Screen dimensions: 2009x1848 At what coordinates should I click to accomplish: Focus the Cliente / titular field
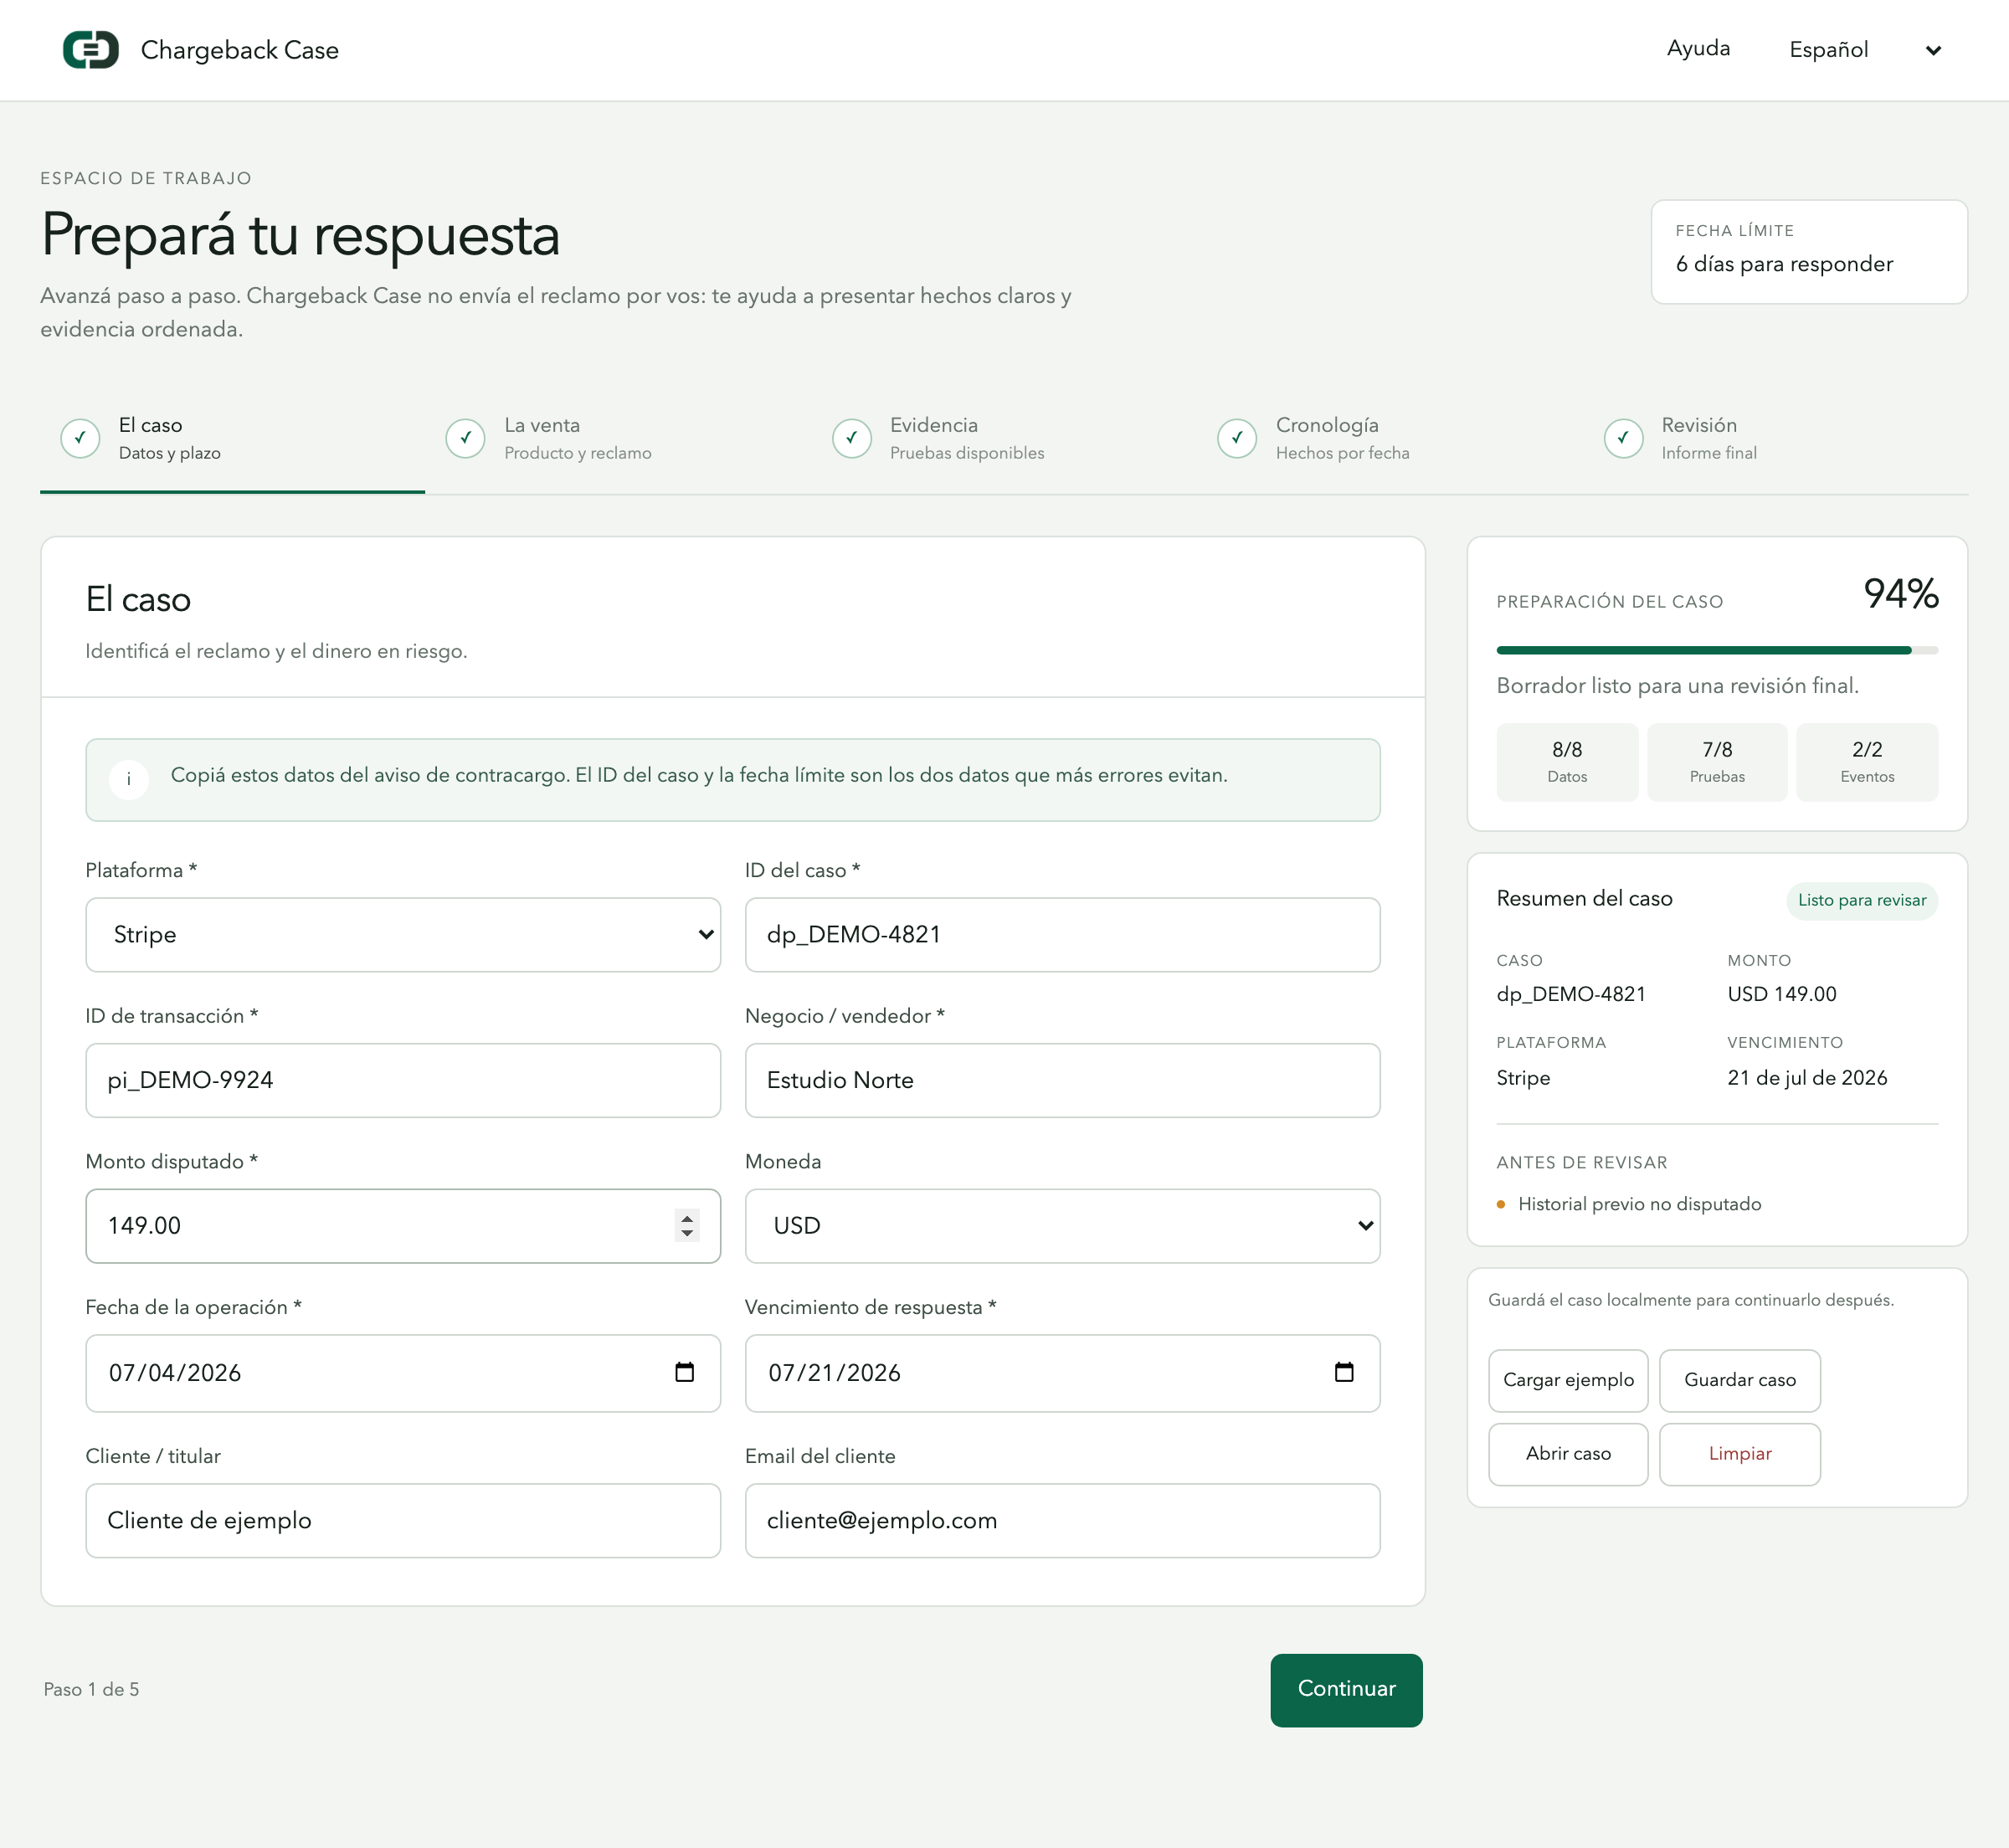[403, 1520]
